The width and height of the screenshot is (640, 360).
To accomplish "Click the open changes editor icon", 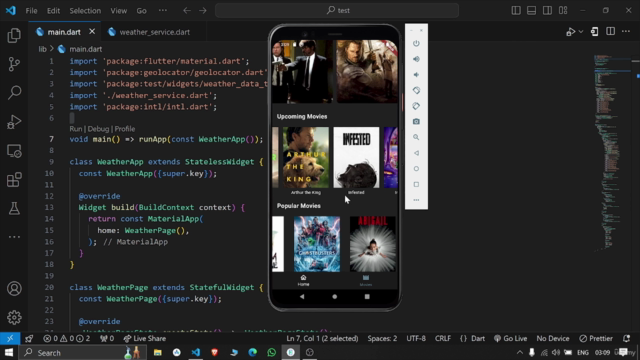I will click(594, 32).
